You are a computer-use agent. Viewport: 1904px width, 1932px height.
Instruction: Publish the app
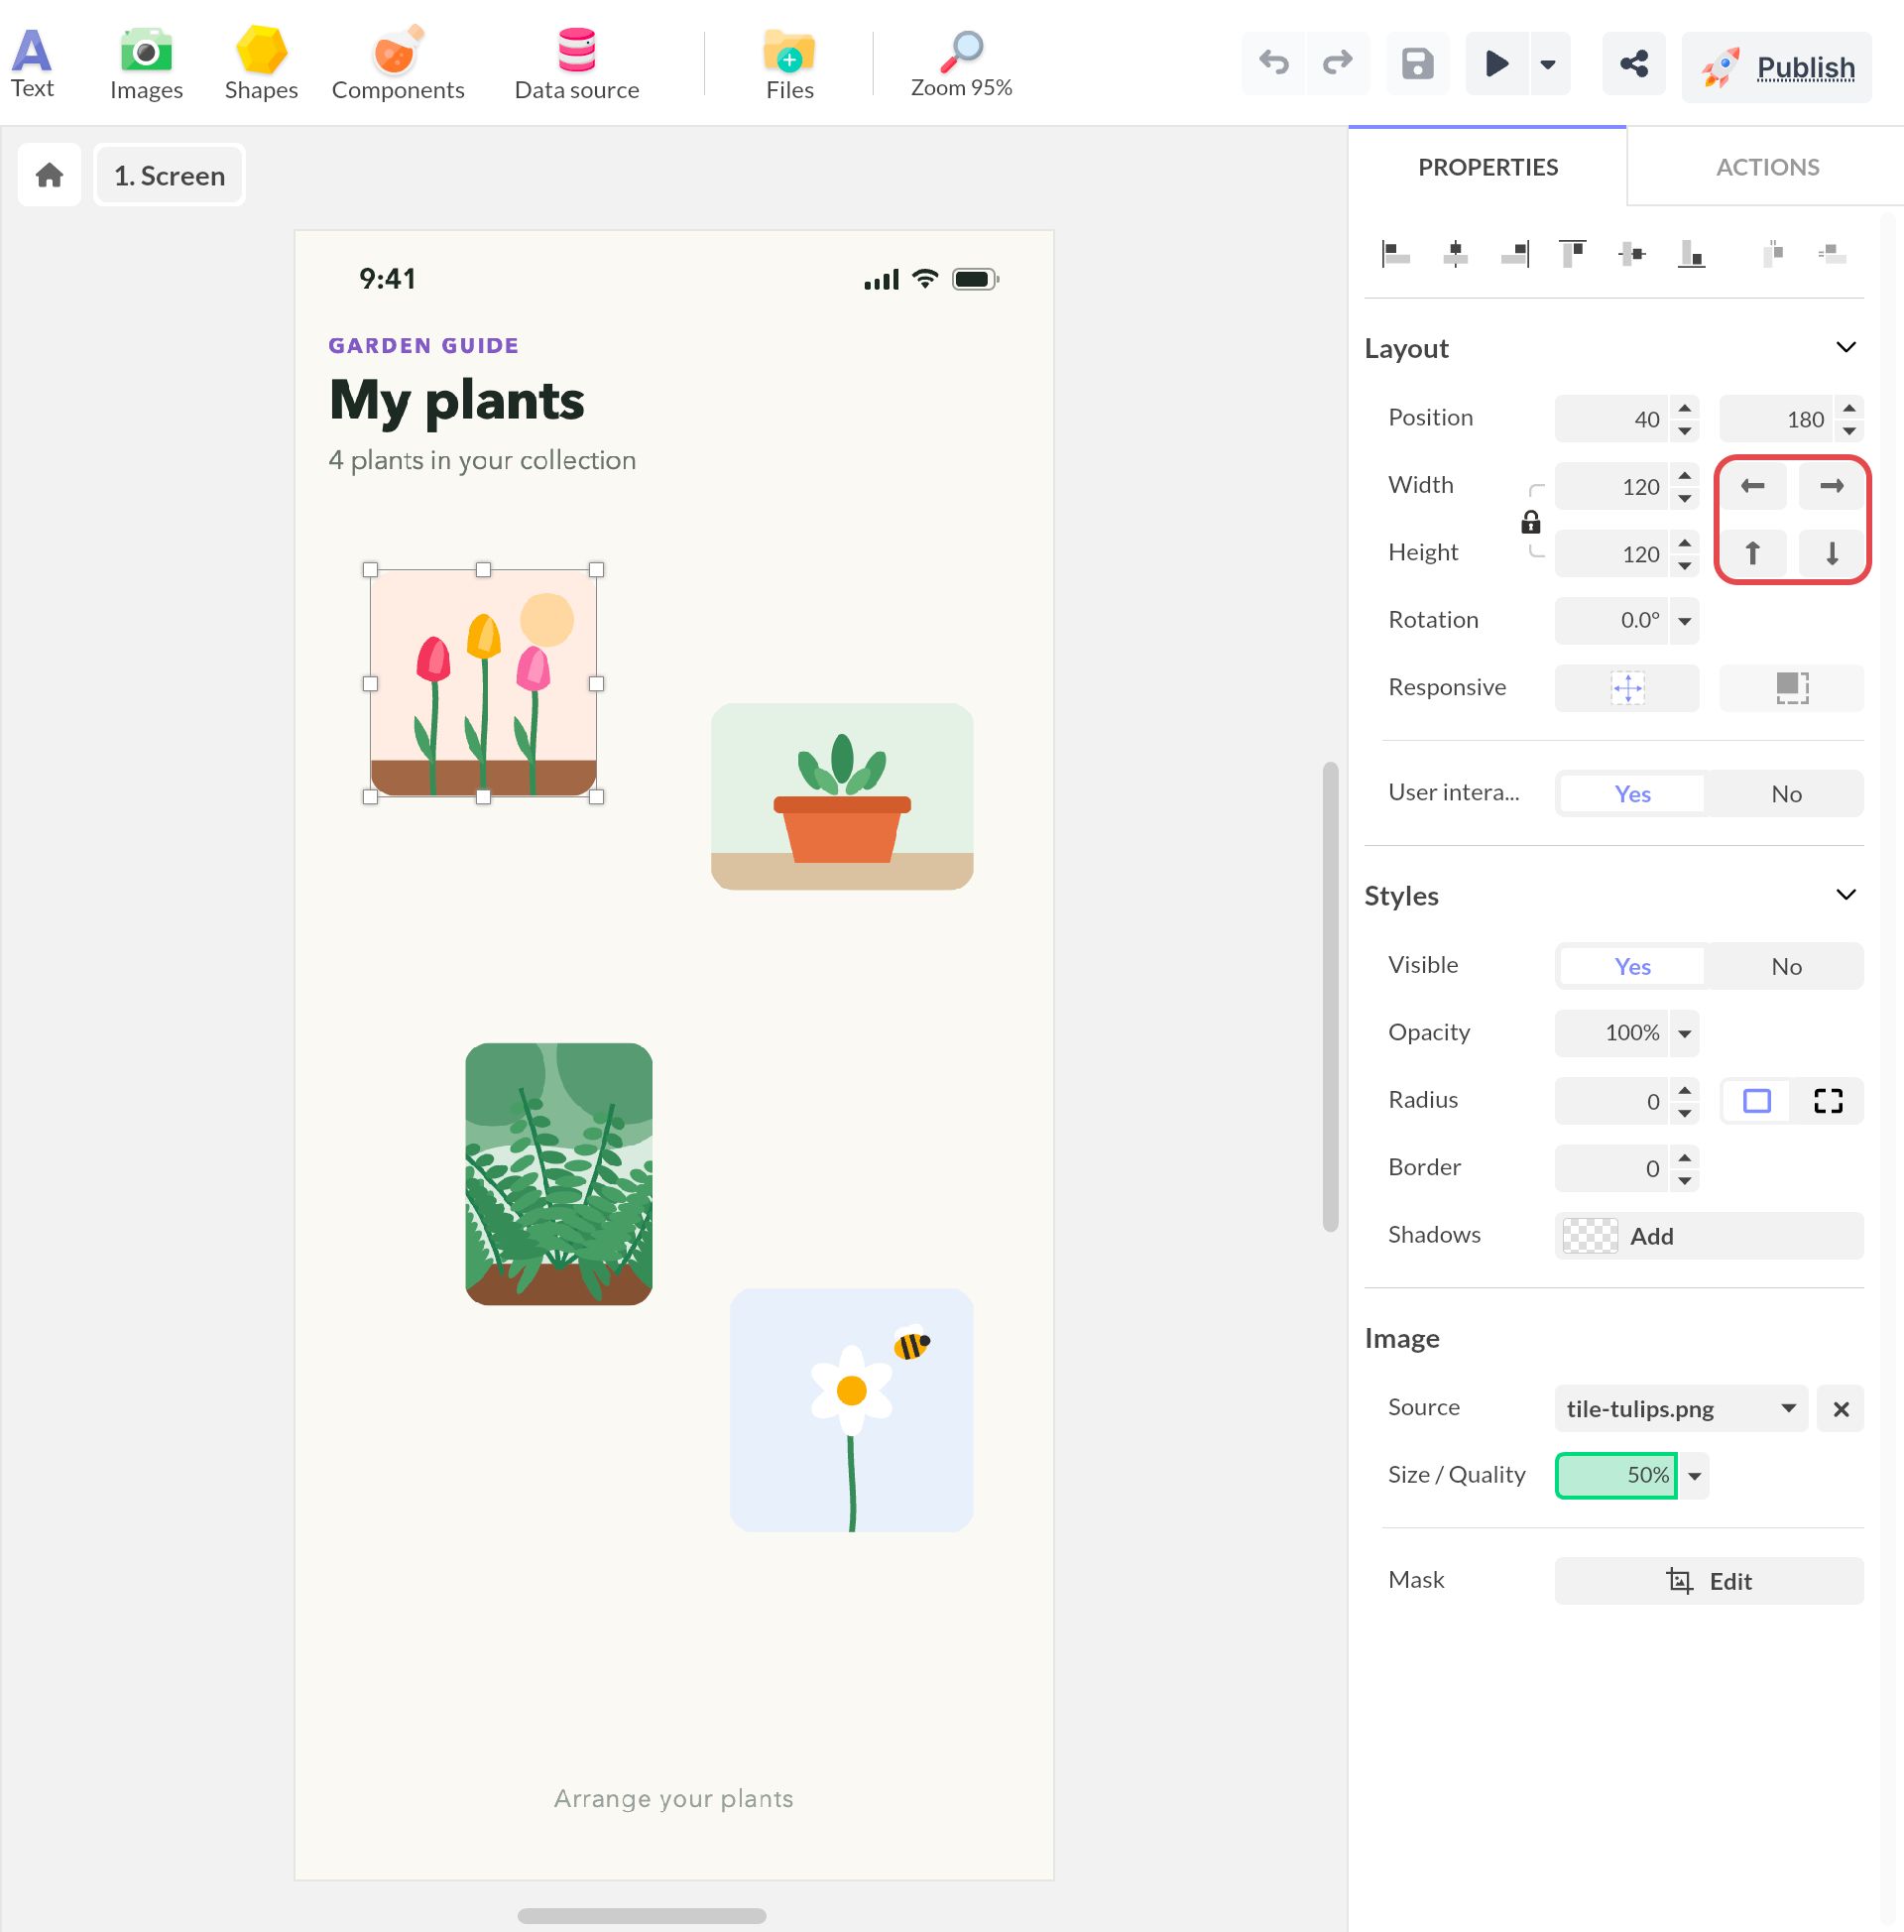pos(1776,67)
